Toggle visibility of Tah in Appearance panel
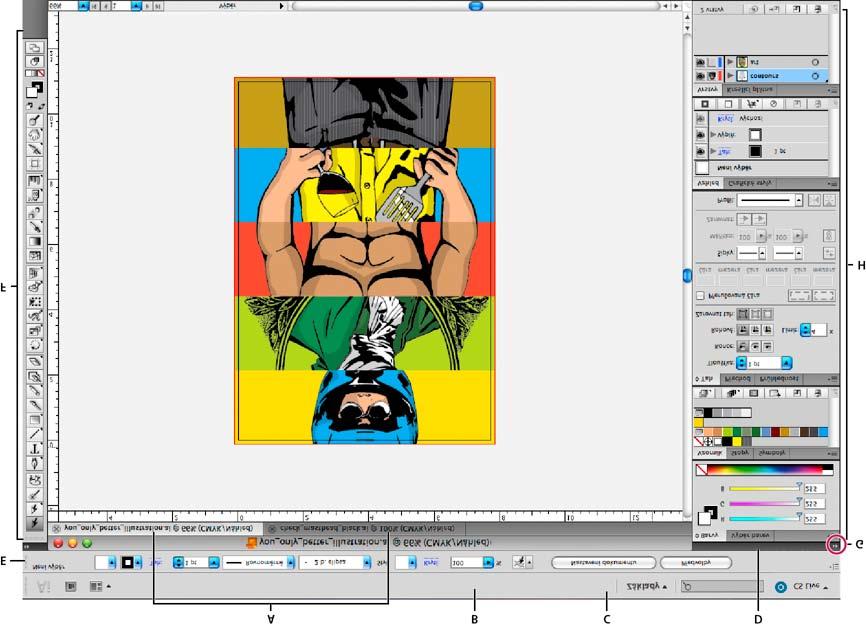Image resolution: width=866 pixels, height=625 pixels. click(701, 151)
